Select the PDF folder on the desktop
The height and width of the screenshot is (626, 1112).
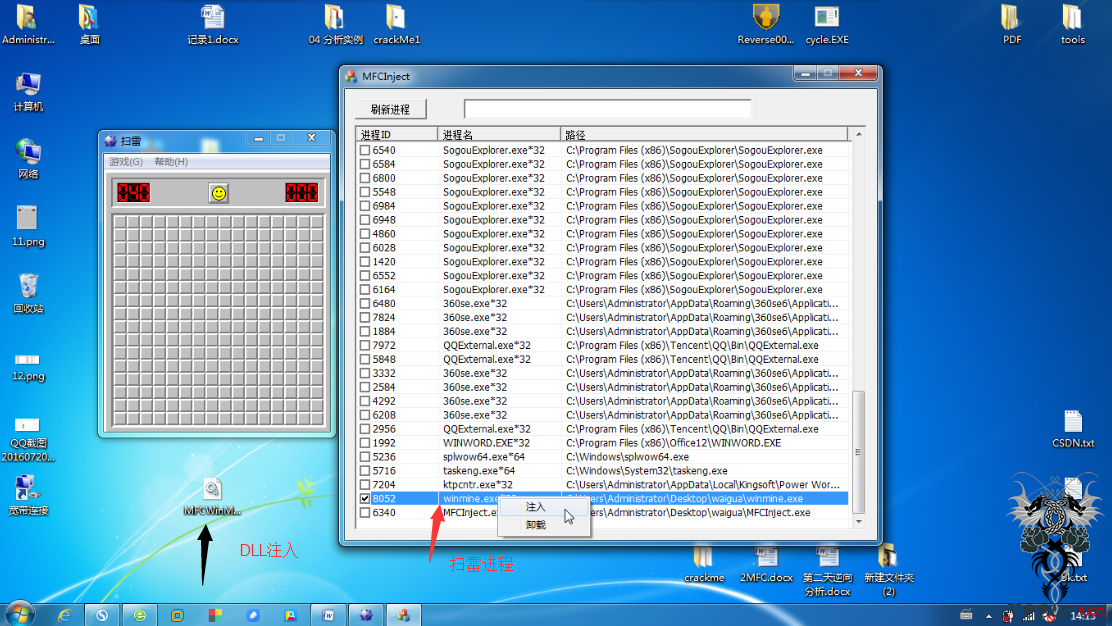click(x=1011, y=23)
